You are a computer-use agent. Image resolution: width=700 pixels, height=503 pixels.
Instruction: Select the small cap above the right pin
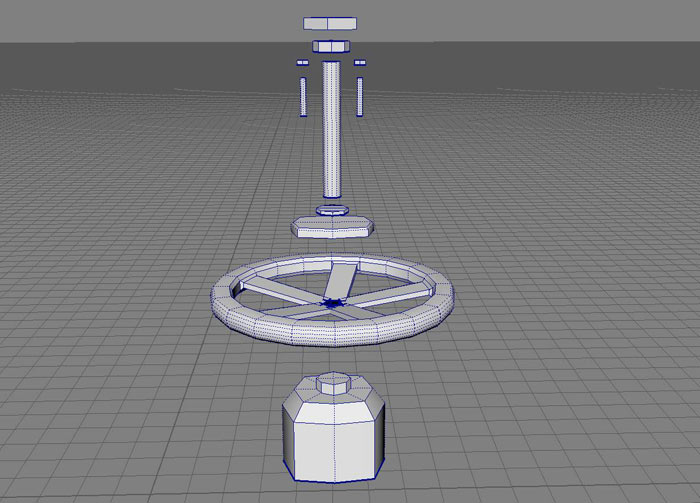pos(359,62)
